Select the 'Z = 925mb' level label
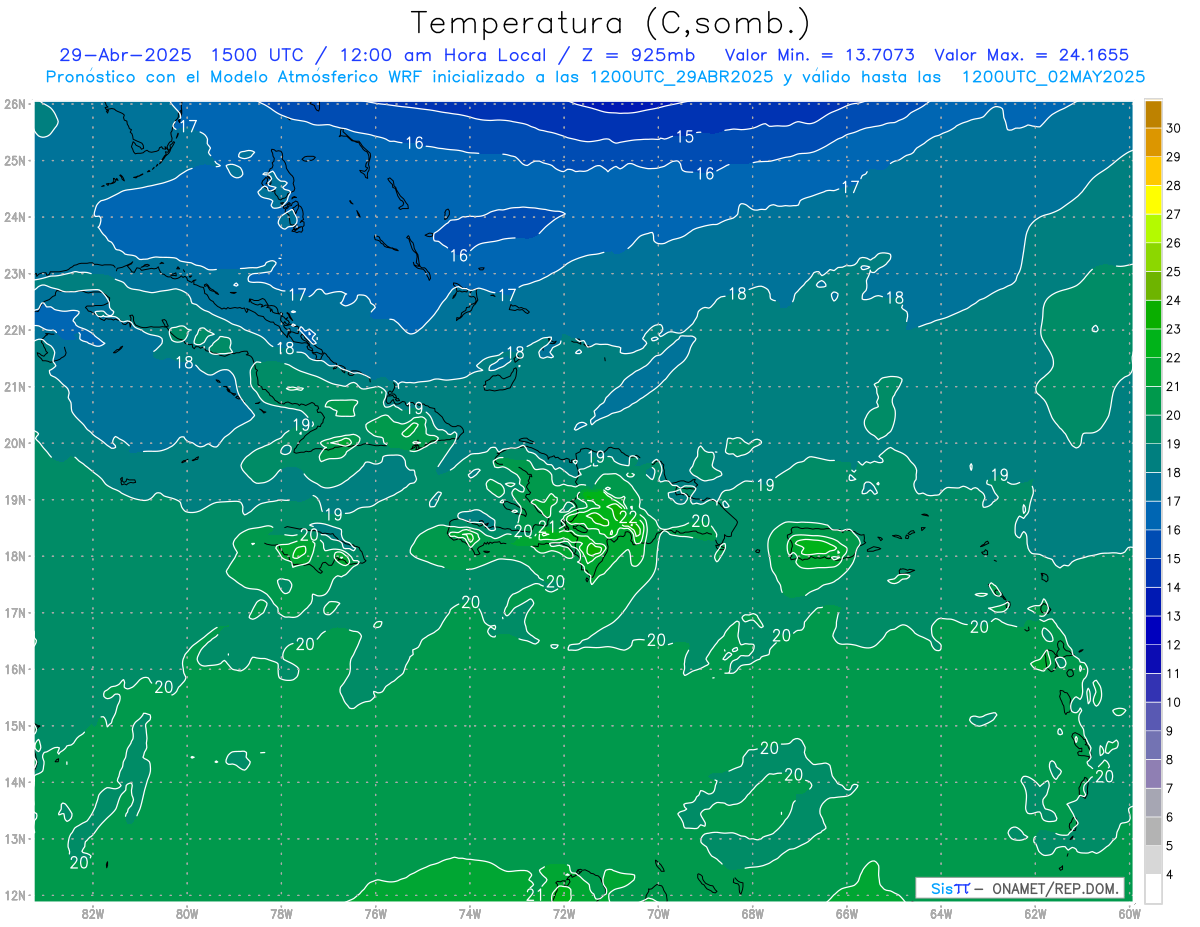Screen dimensions: 1200x927 (x=636, y=55)
